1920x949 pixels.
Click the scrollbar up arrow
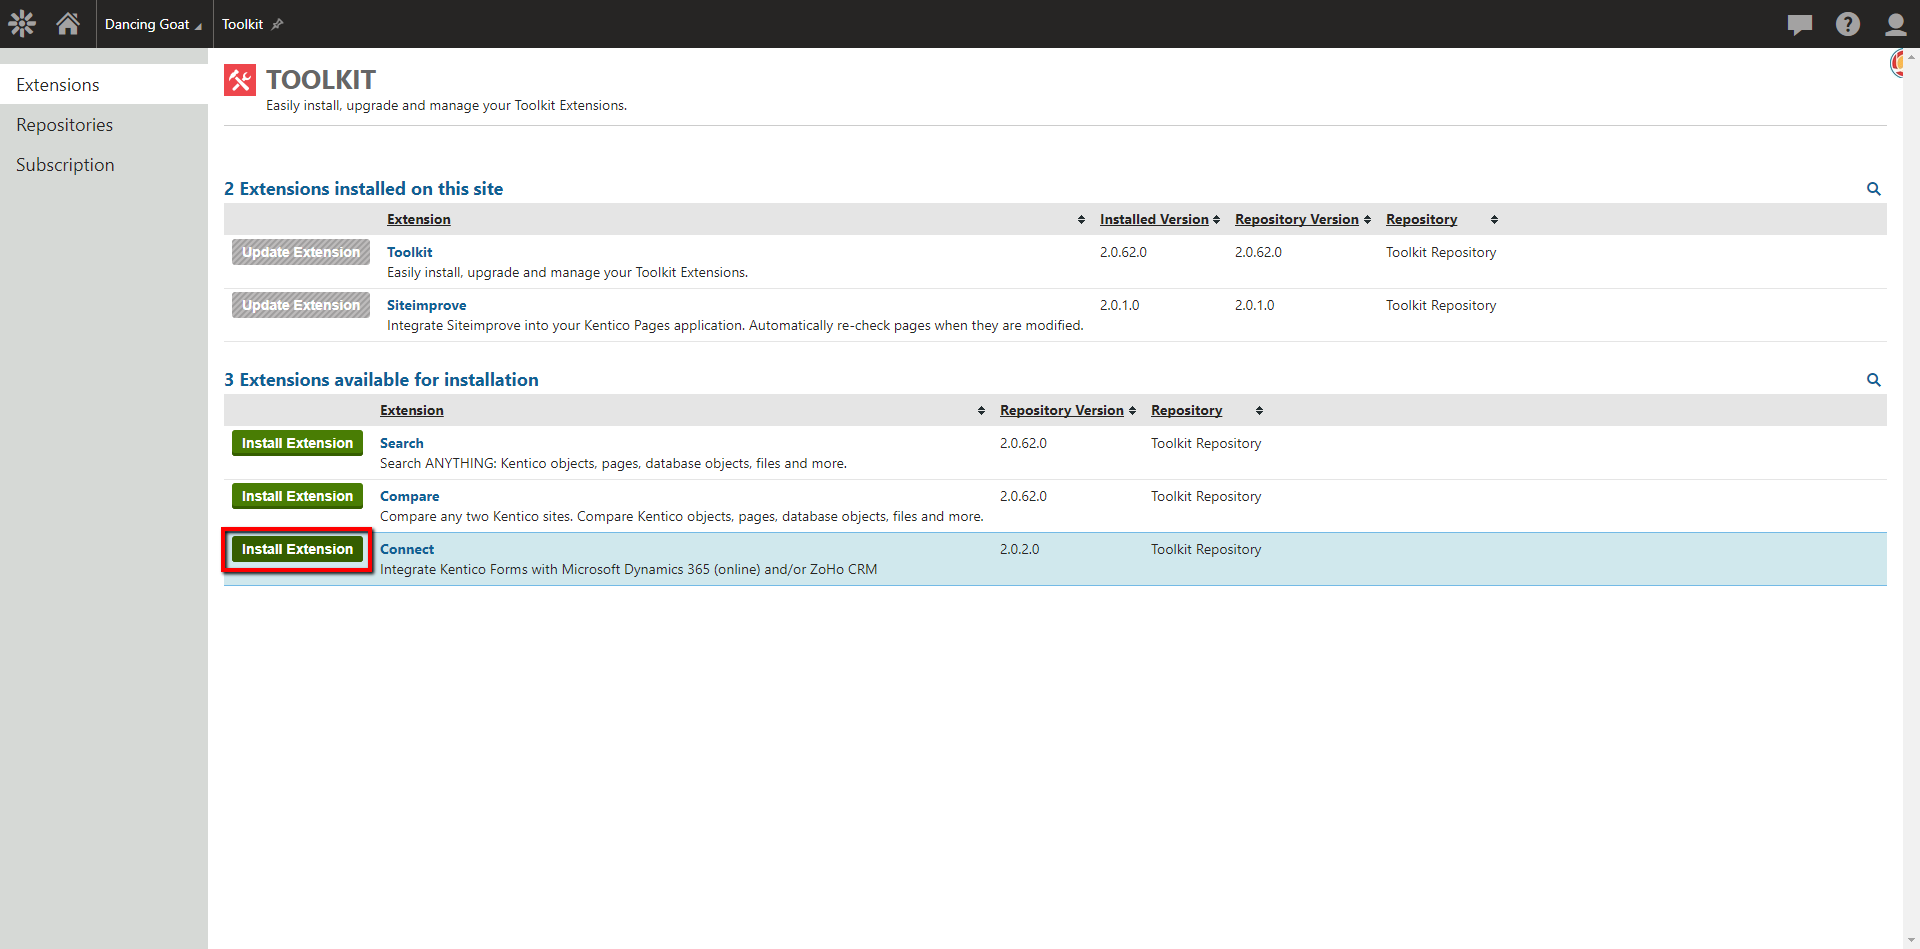tap(1911, 56)
